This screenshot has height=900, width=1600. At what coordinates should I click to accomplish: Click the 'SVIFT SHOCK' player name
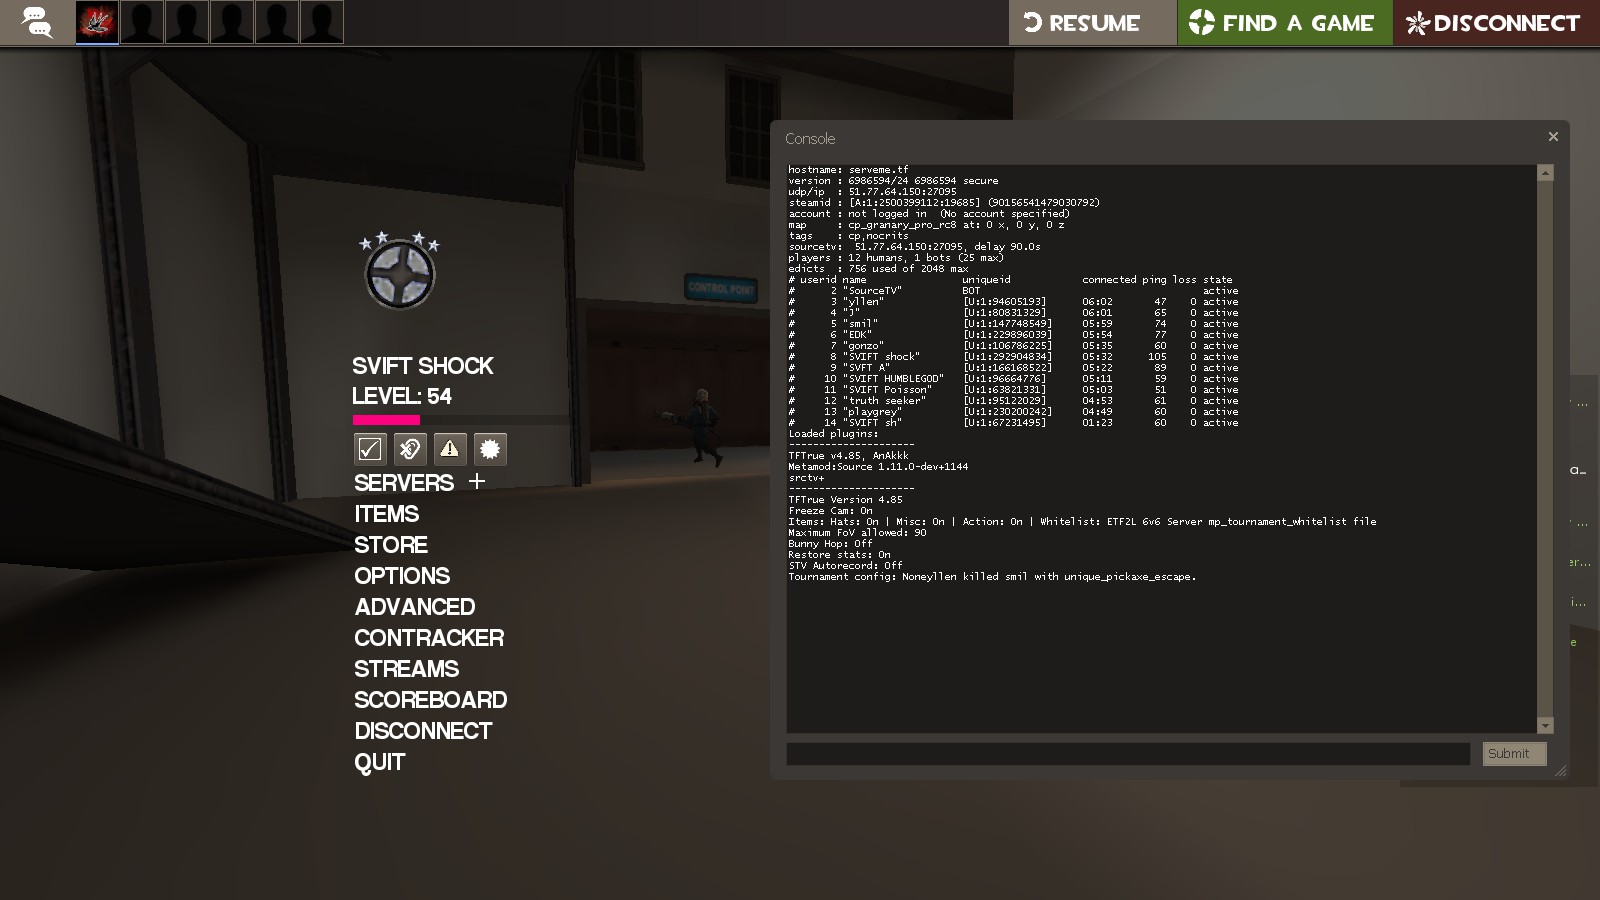coord(422,366)
